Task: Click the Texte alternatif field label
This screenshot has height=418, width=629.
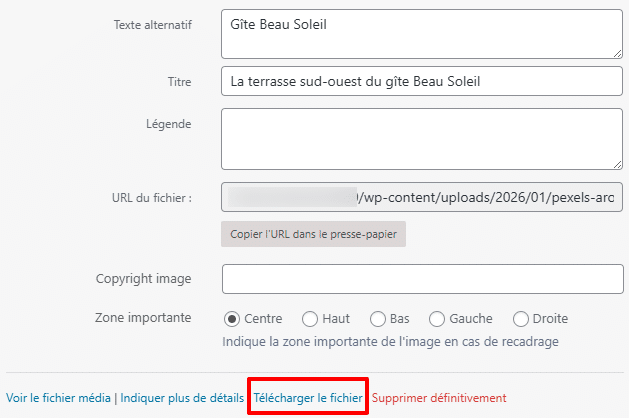Action: [x=153, y=24]
